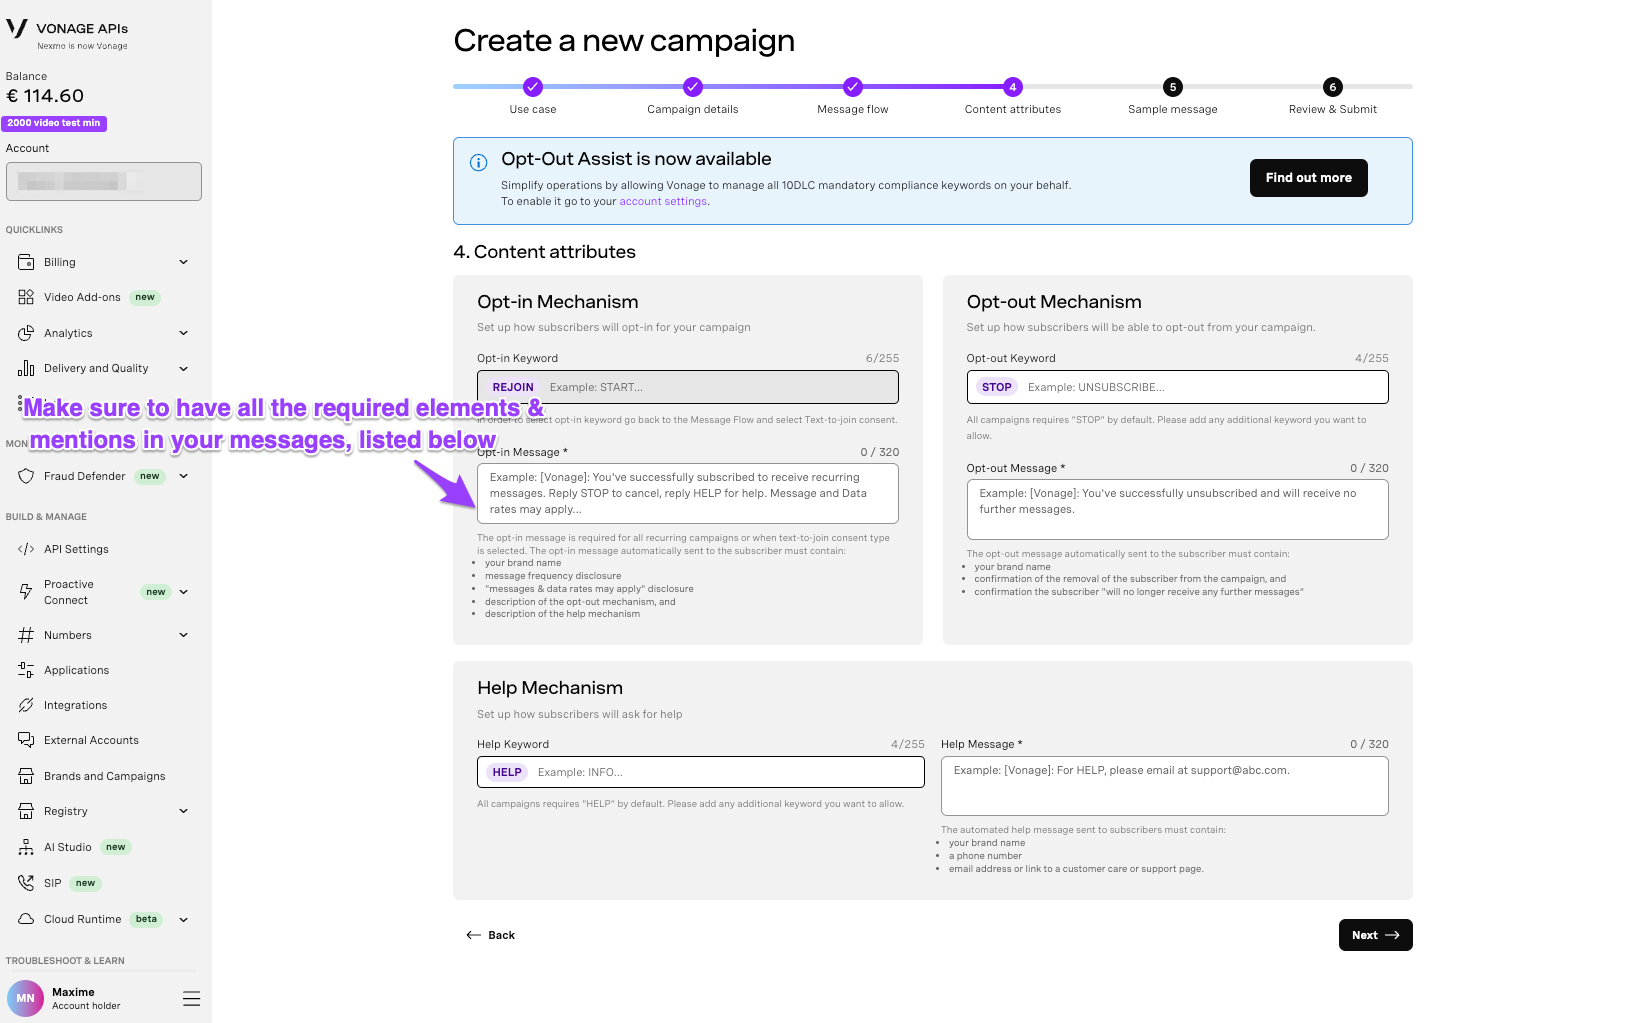1646x1023 pixels.
Task: Click the Video Add-ons grid icon
Action: (x=26, y=297)
